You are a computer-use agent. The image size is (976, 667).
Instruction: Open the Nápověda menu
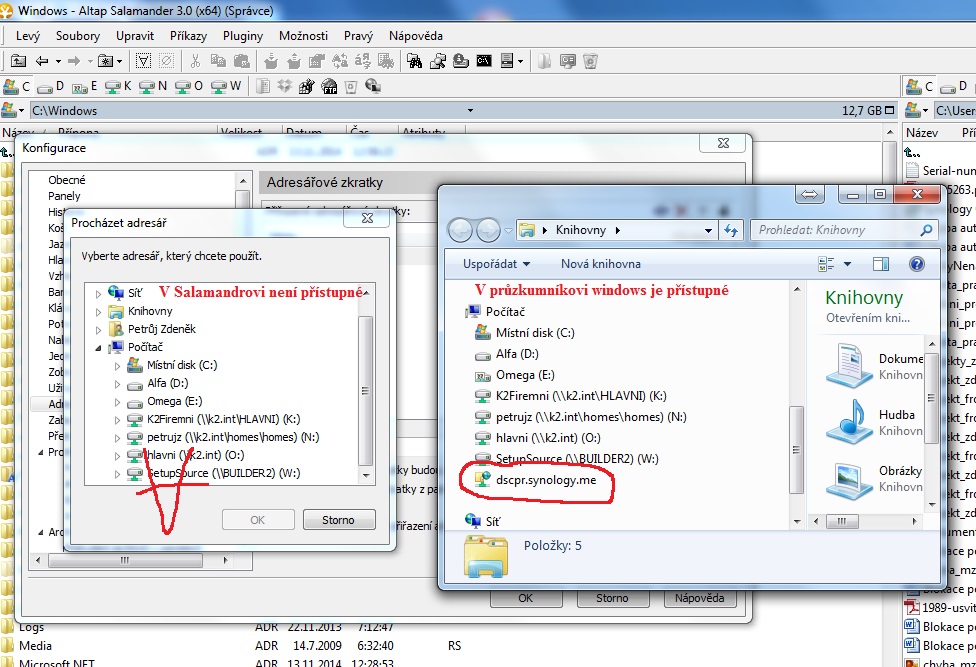click(416, 36)
